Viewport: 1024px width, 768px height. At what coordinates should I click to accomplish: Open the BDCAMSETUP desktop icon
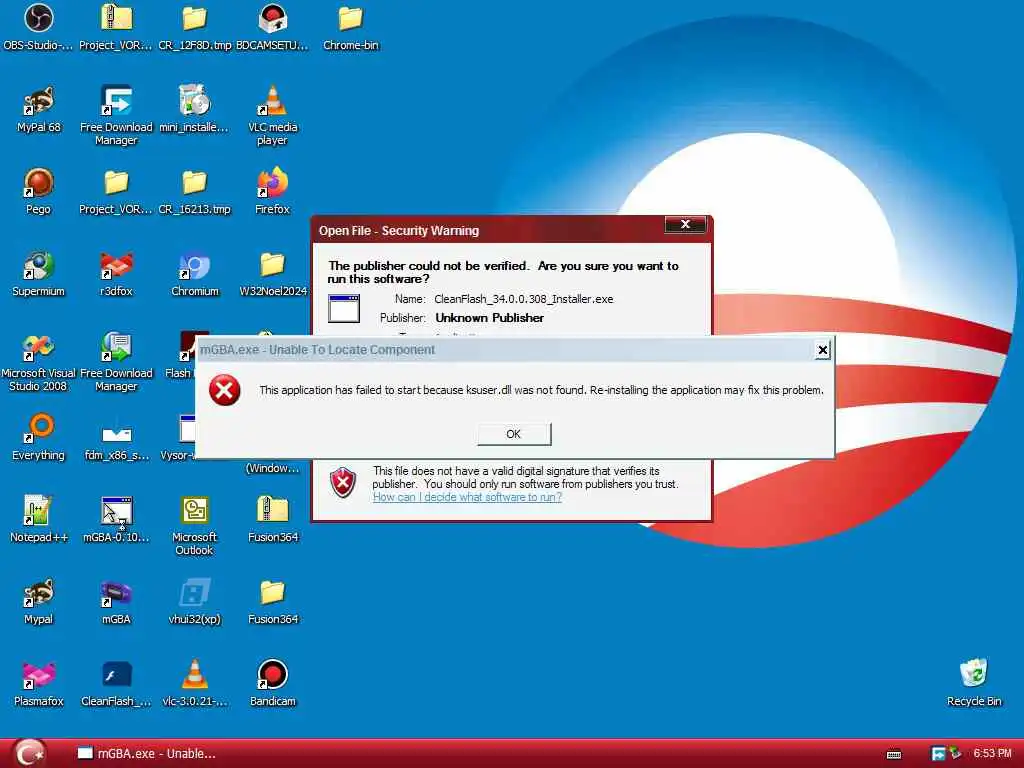[x=272, y=26]
